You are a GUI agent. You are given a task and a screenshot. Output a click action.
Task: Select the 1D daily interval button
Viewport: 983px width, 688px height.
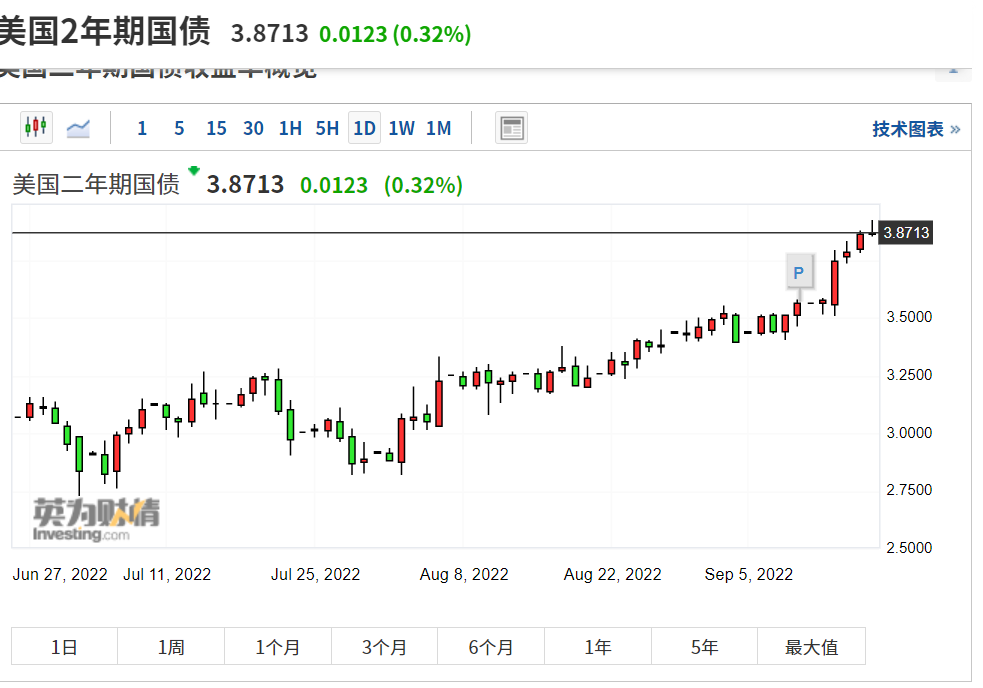(x=364, y=128)
